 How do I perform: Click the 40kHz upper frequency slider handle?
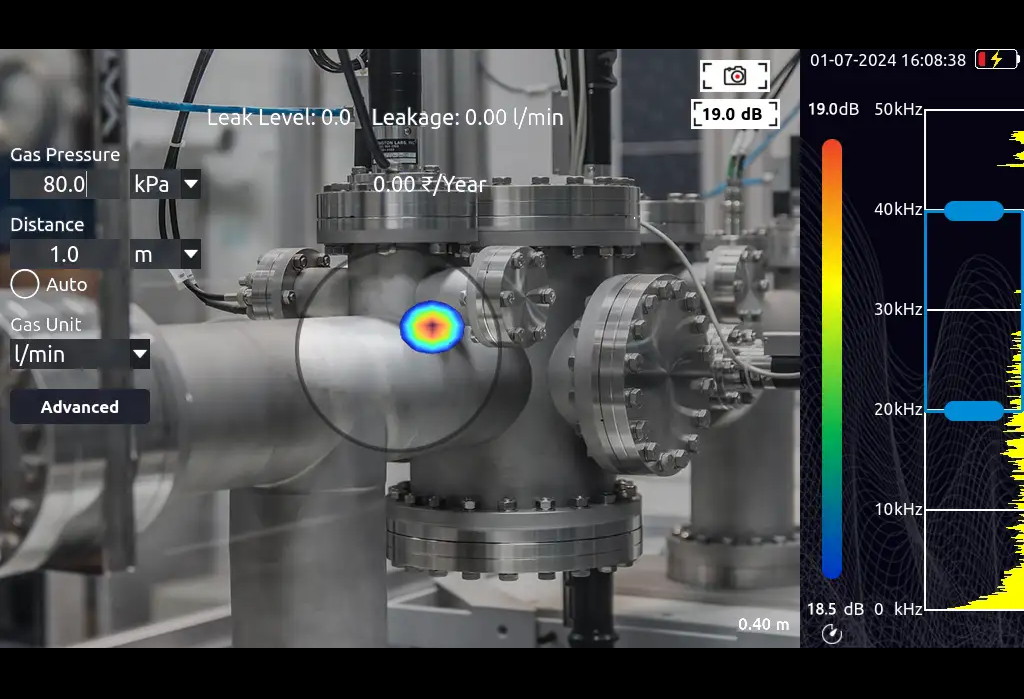pyautogui.click(x=973, y=210)
